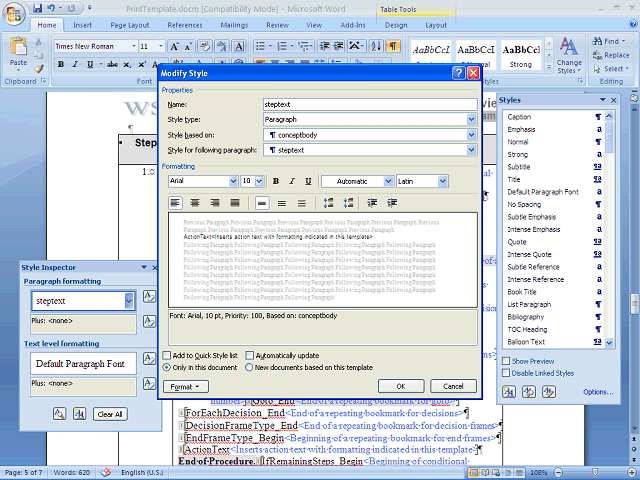Open Table Tools Design tab
Viewport: 640px width, 480px height.
(396, 25)
